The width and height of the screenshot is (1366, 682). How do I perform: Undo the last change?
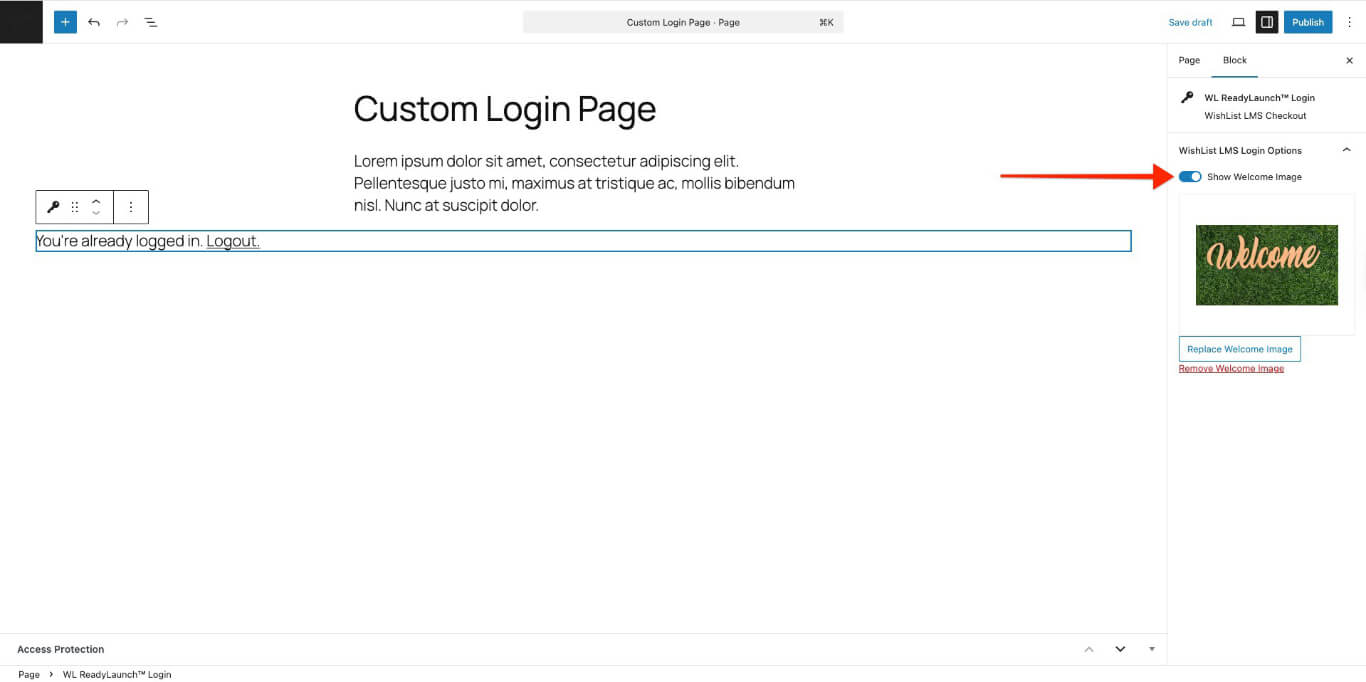tap(93, 21)
